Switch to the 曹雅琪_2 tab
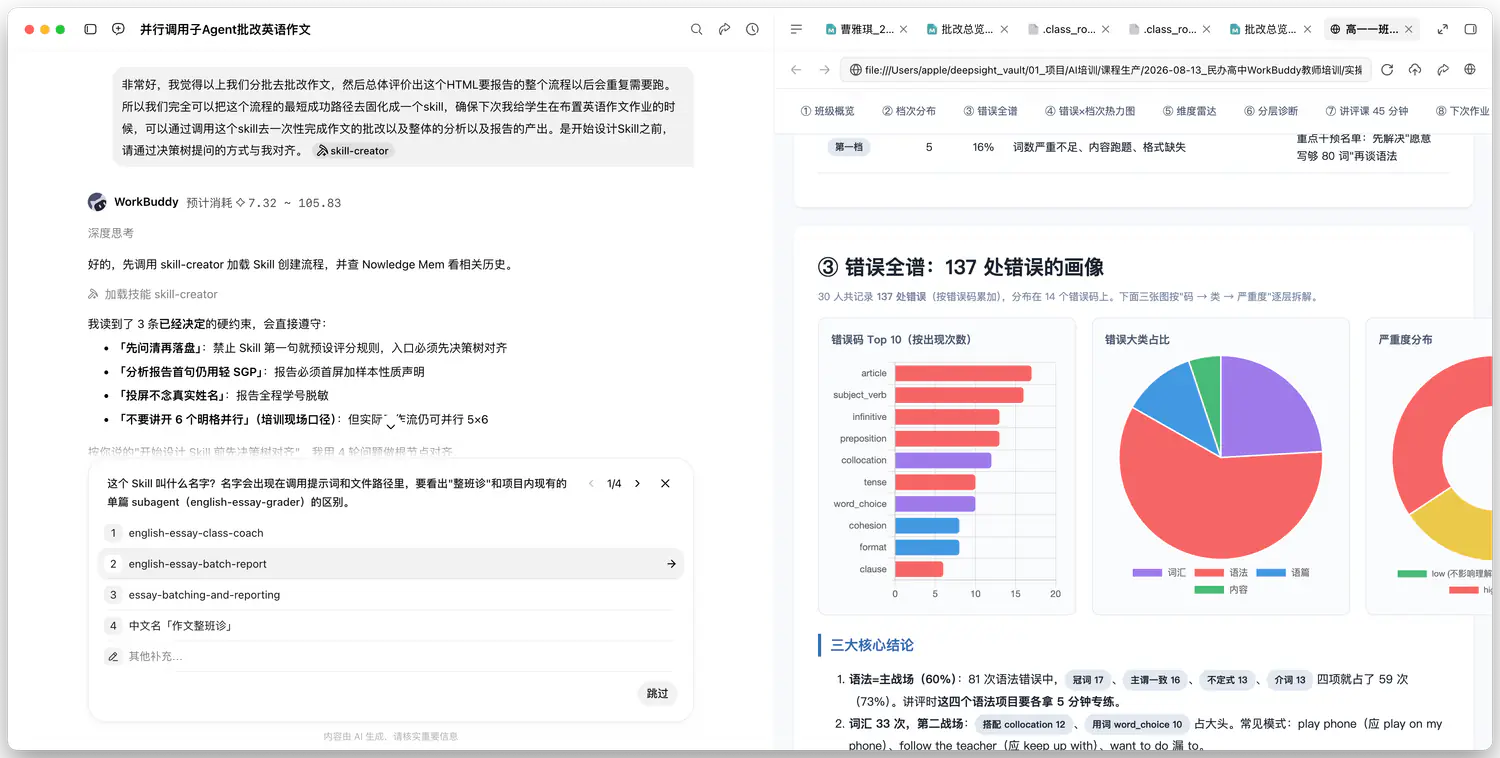 coord(866,30)
